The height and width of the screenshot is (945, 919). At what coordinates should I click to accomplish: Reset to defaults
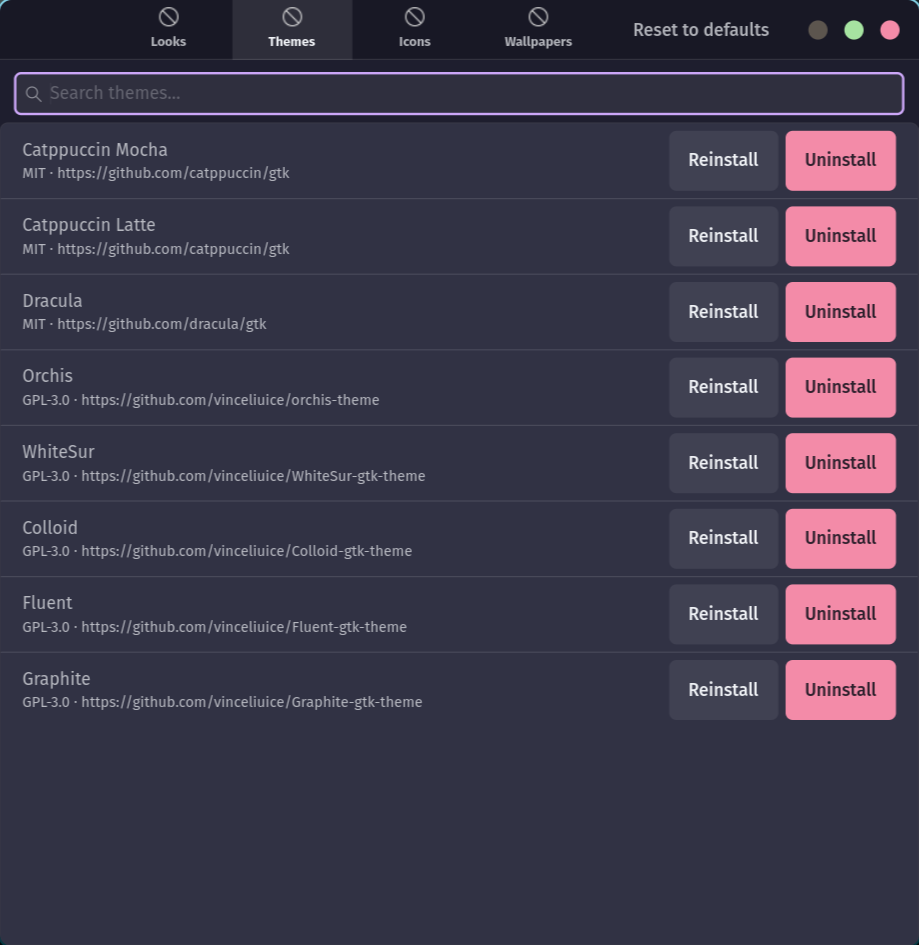701,30
